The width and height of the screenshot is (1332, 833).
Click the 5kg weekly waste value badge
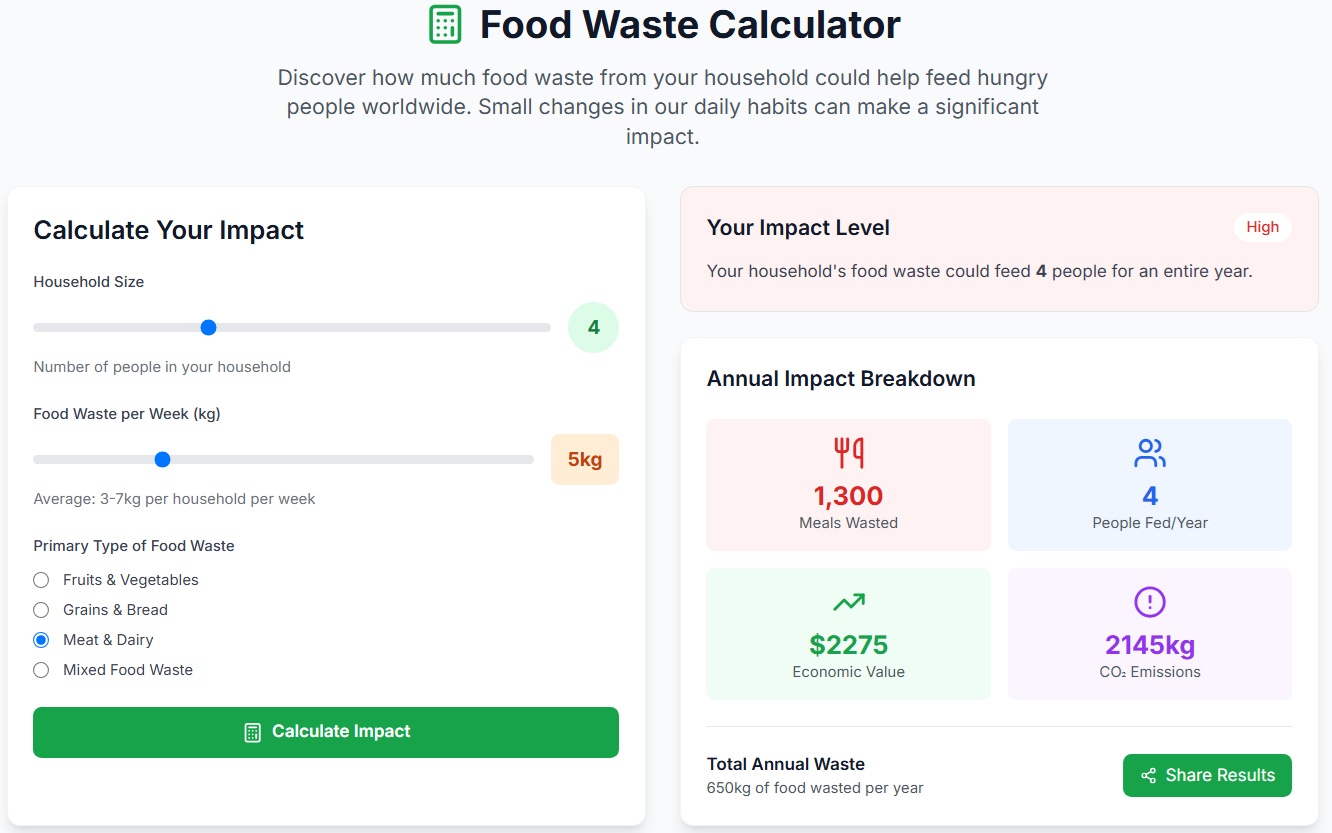point(585,459)
